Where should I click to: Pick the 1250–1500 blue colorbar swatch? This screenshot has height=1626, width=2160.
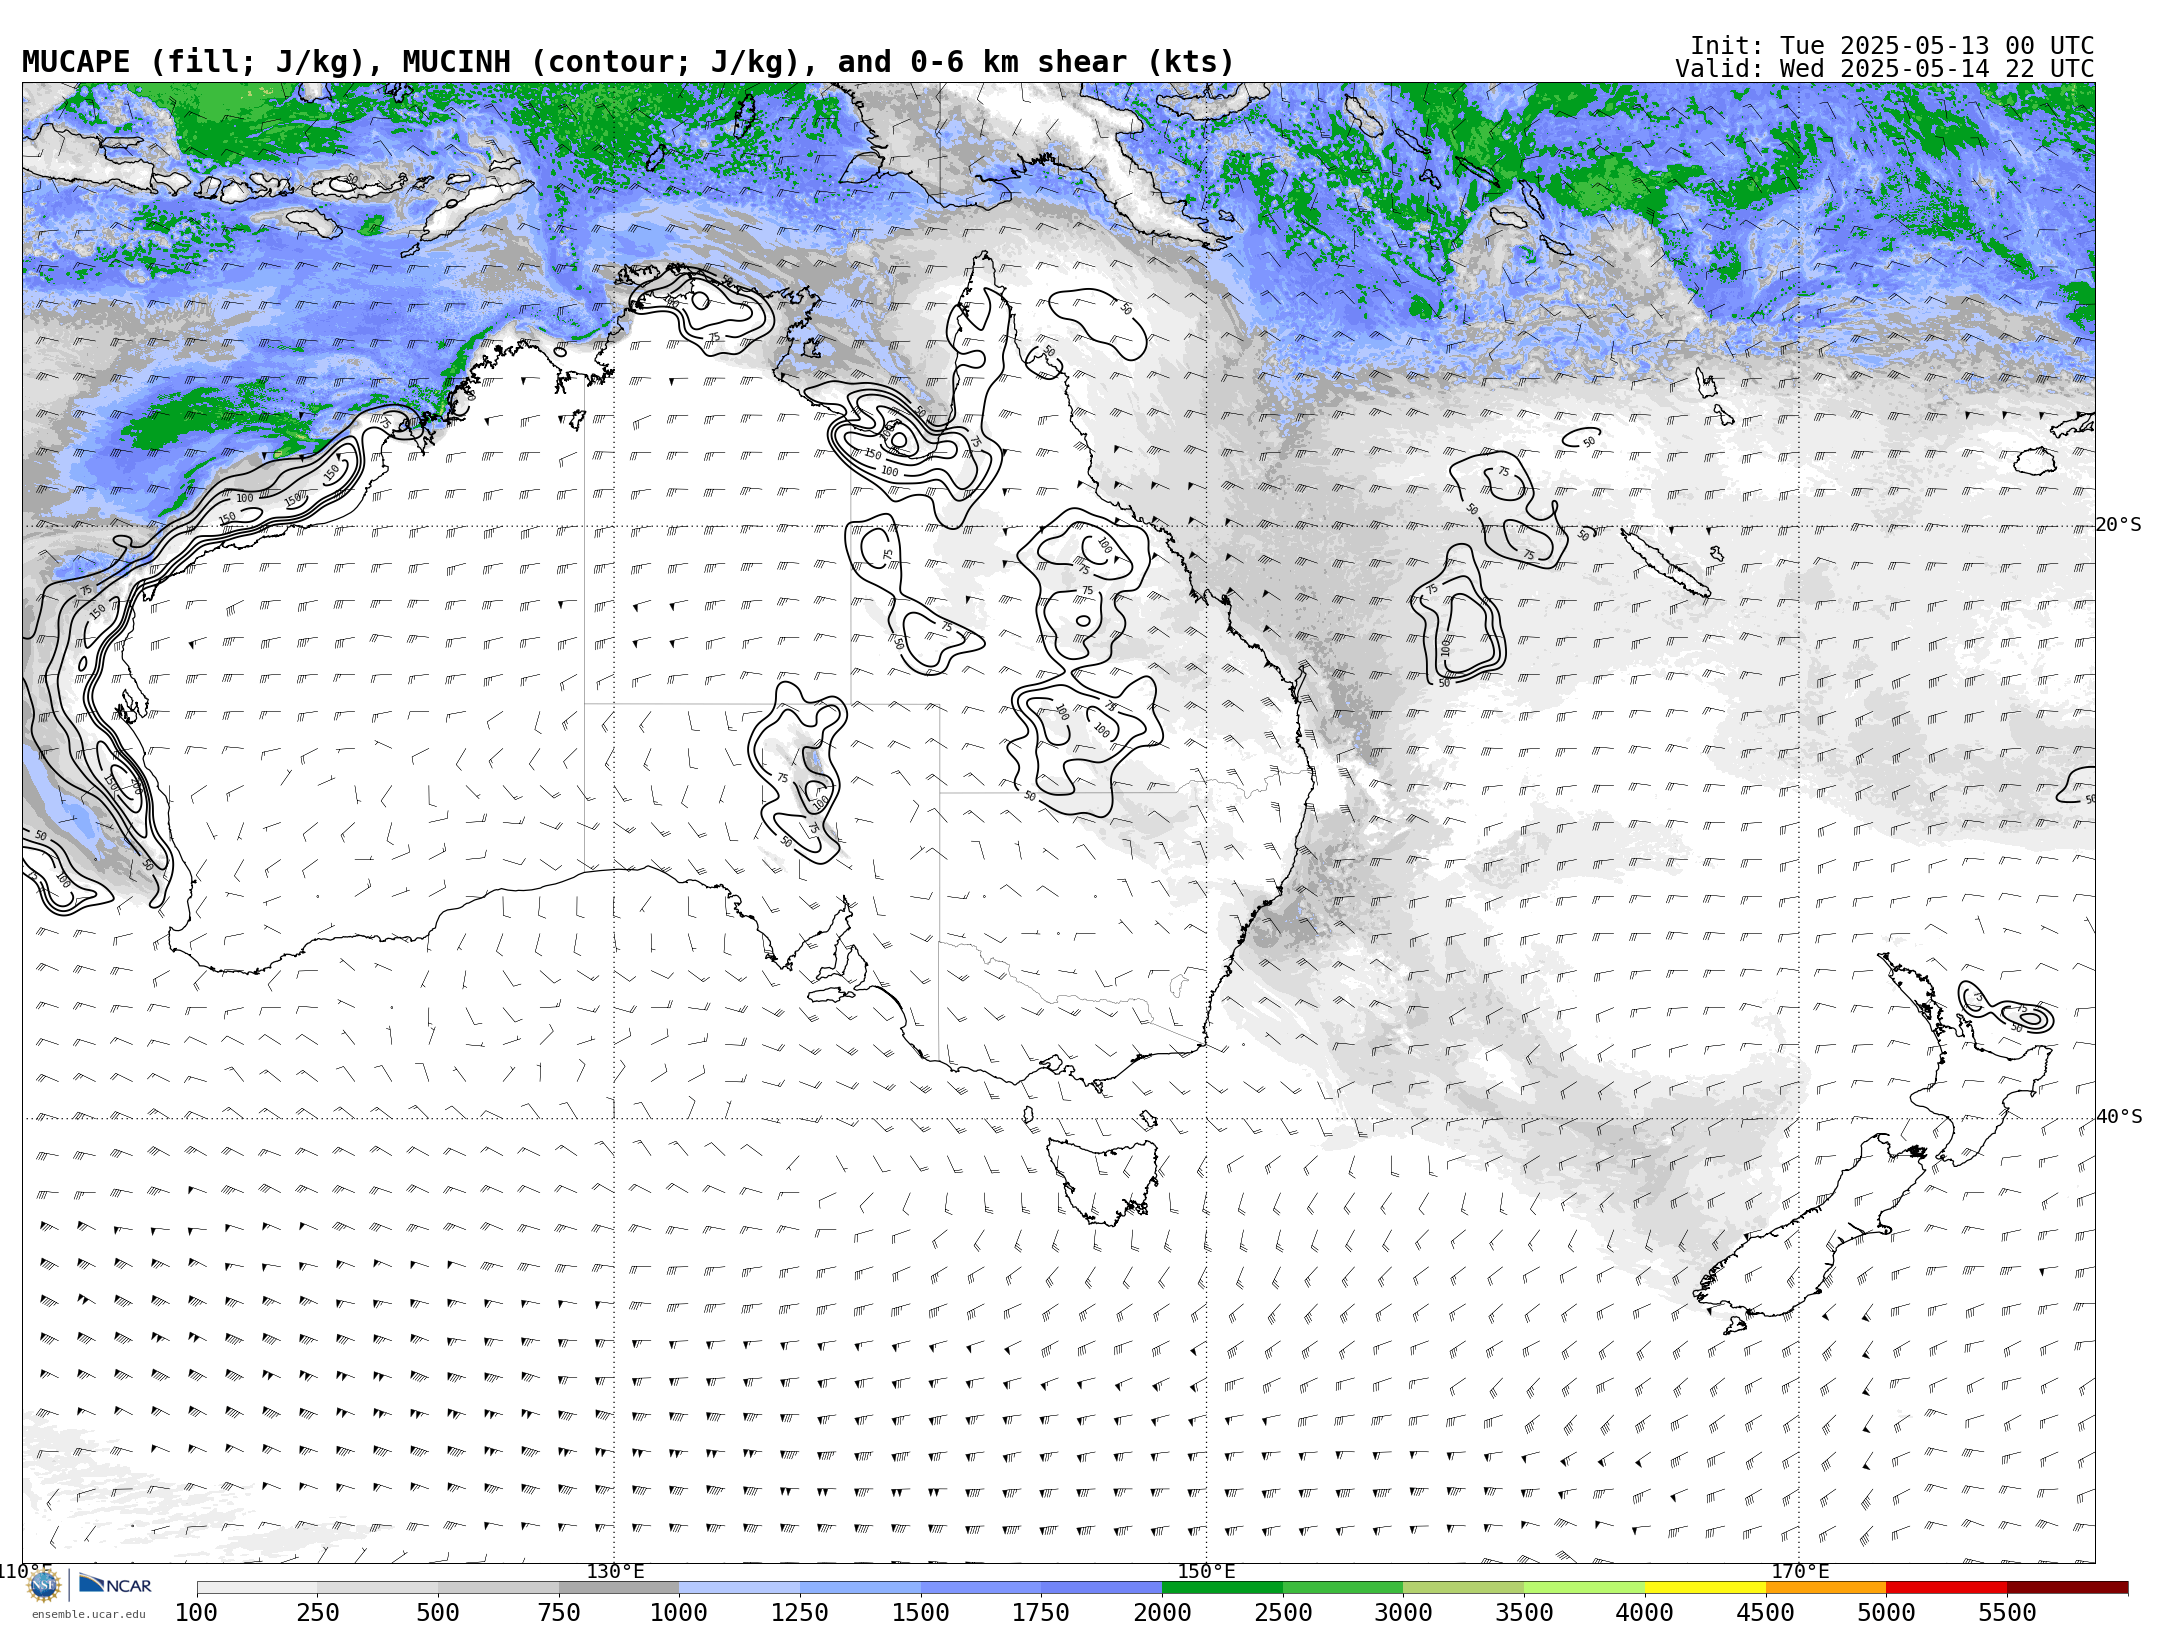(x=860, y=1588)
